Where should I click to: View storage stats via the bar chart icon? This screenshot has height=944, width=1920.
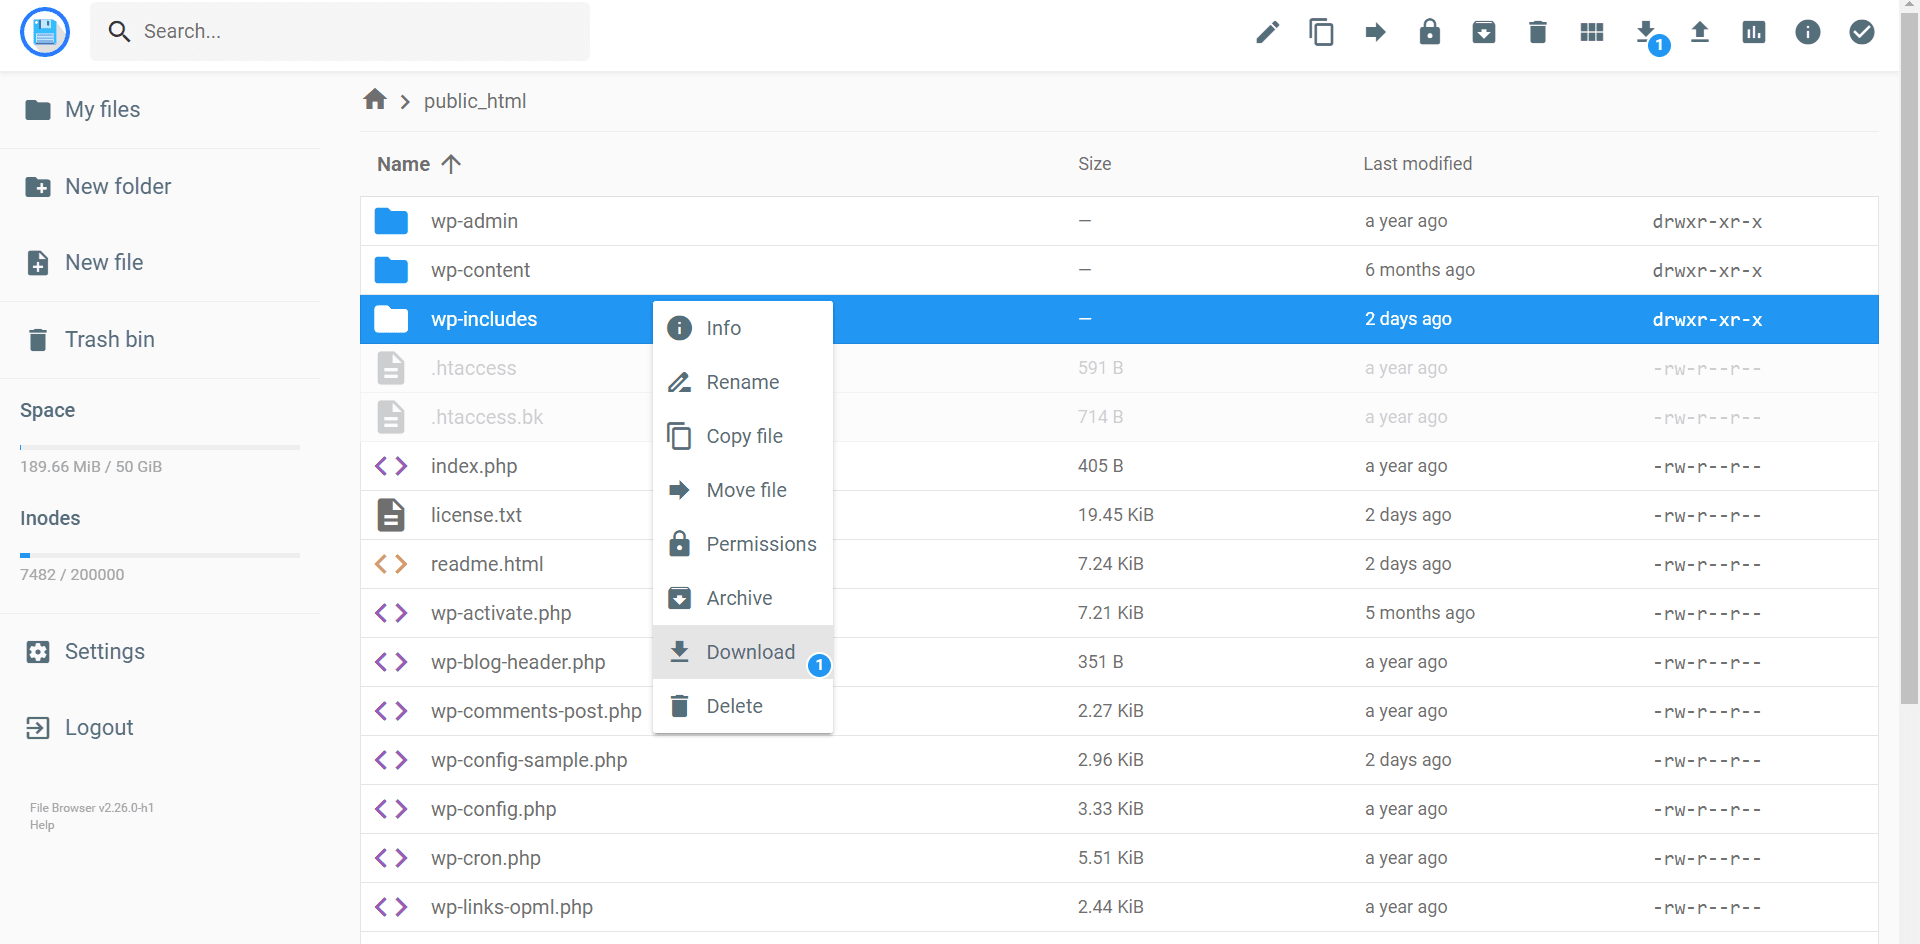(x=1753, y=32)
